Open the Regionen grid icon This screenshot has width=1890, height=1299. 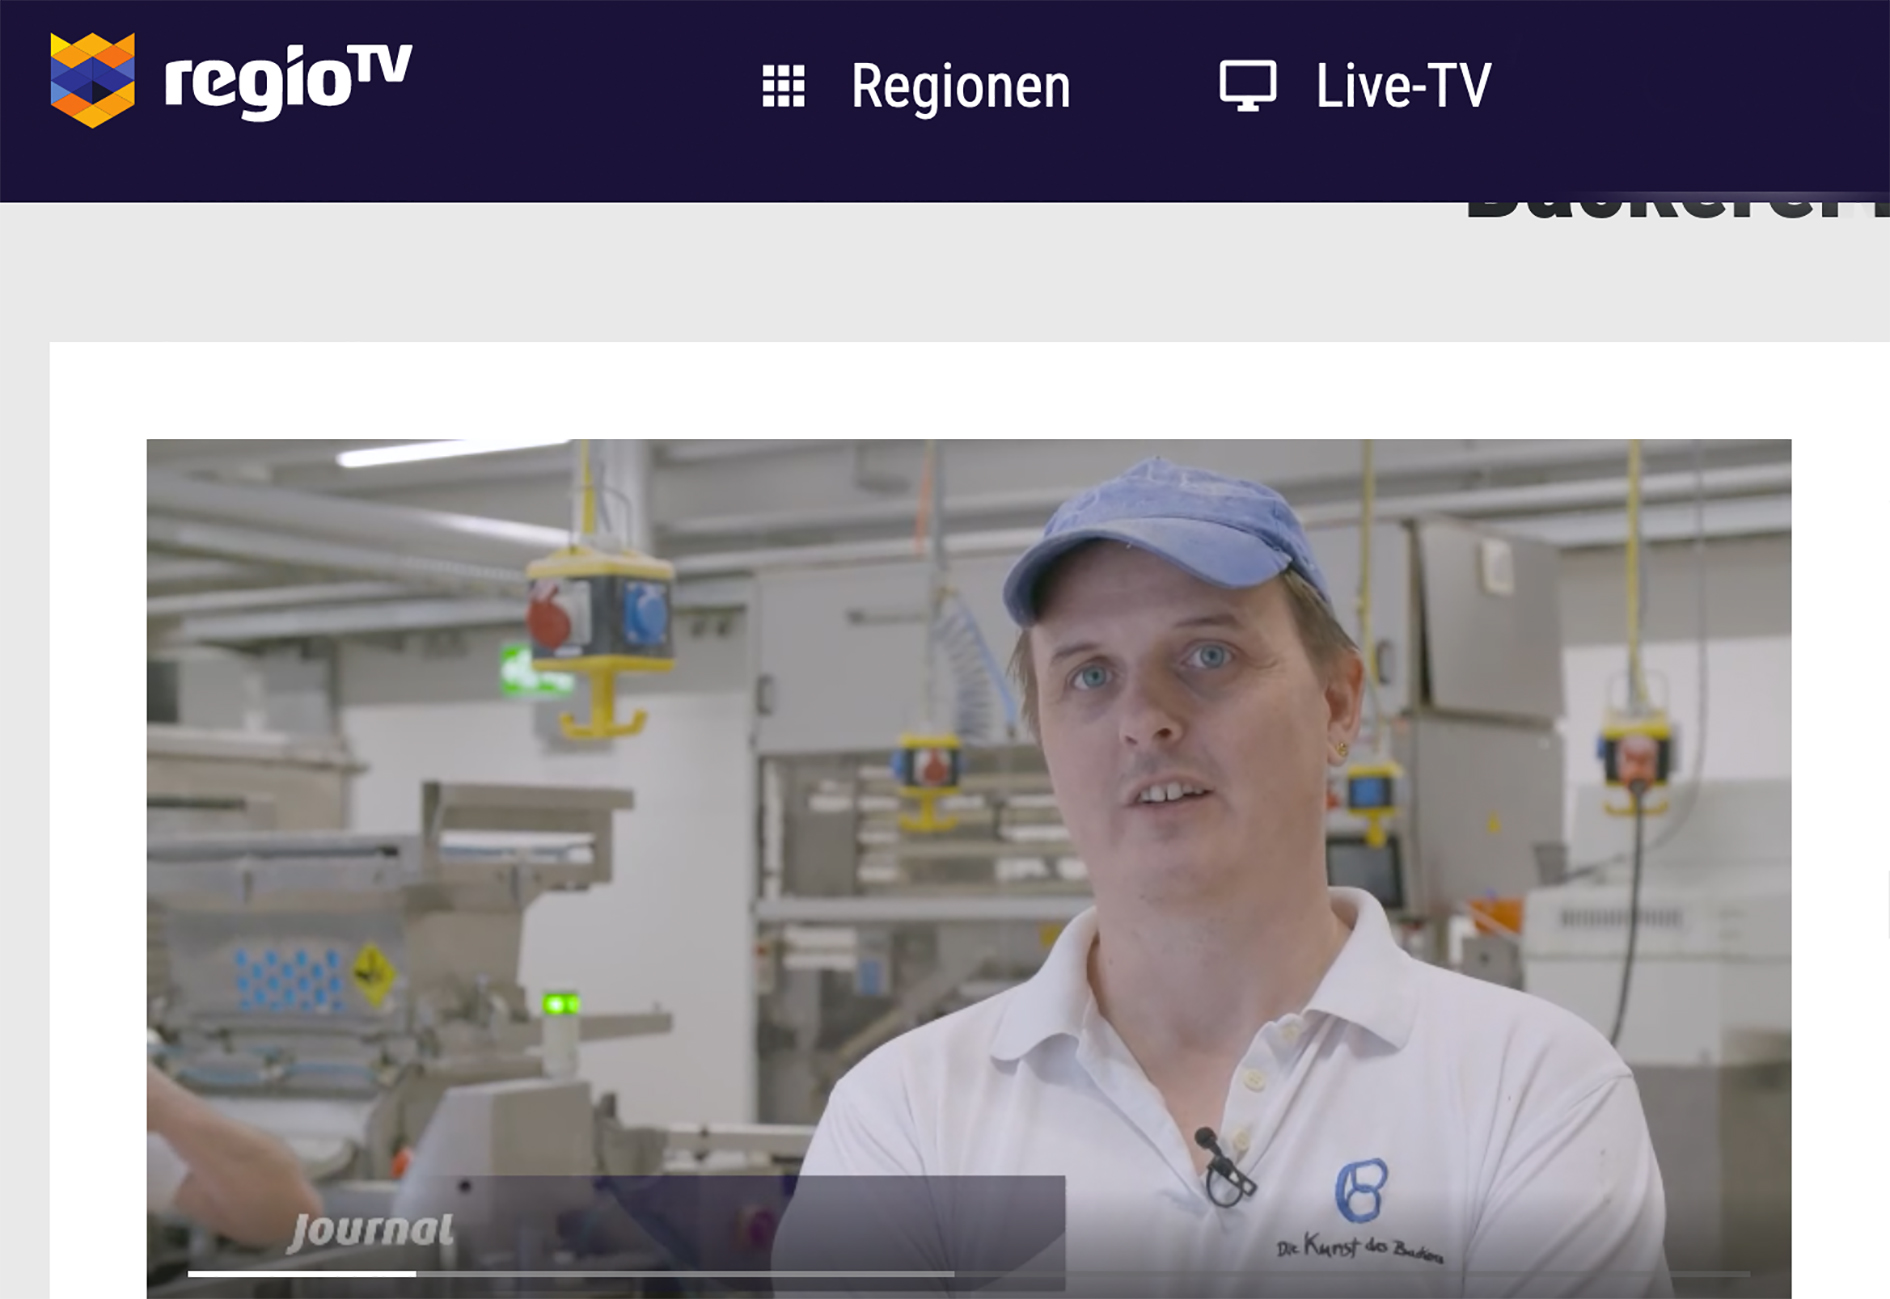[x=783, y=86]
